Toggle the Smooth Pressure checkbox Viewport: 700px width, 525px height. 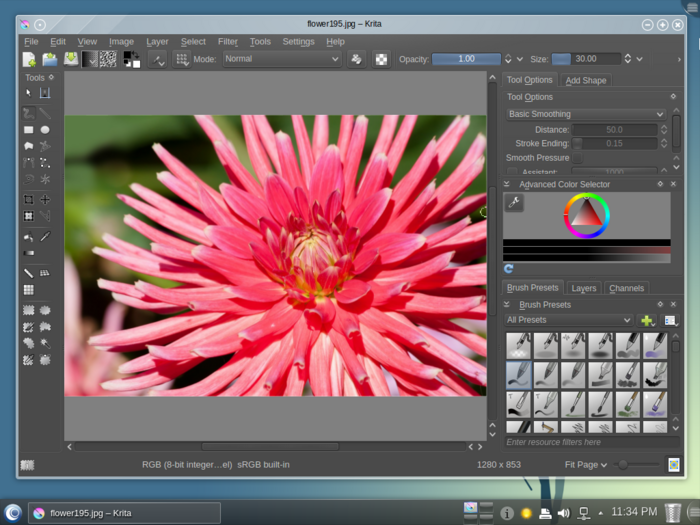click(577, 158)
